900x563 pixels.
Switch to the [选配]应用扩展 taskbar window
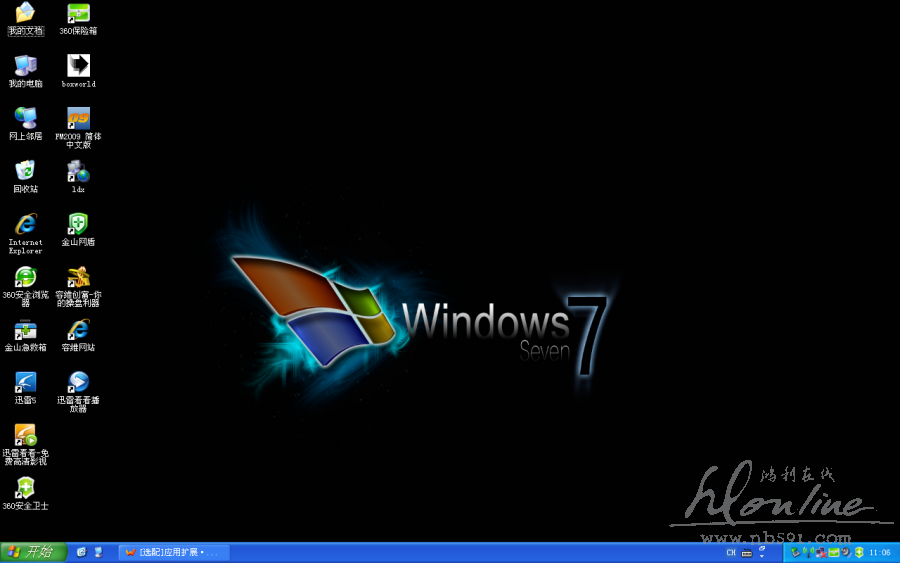(173, 552)
